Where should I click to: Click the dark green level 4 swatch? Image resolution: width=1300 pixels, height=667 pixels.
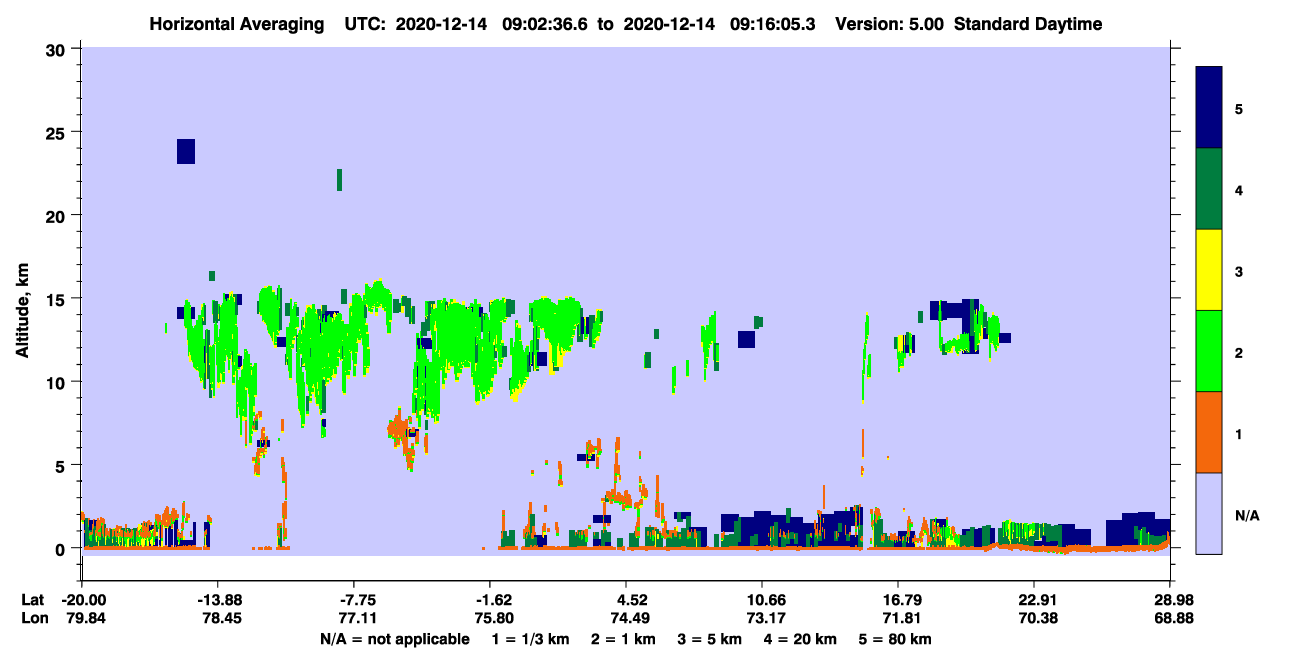[x=1209, y=189]
